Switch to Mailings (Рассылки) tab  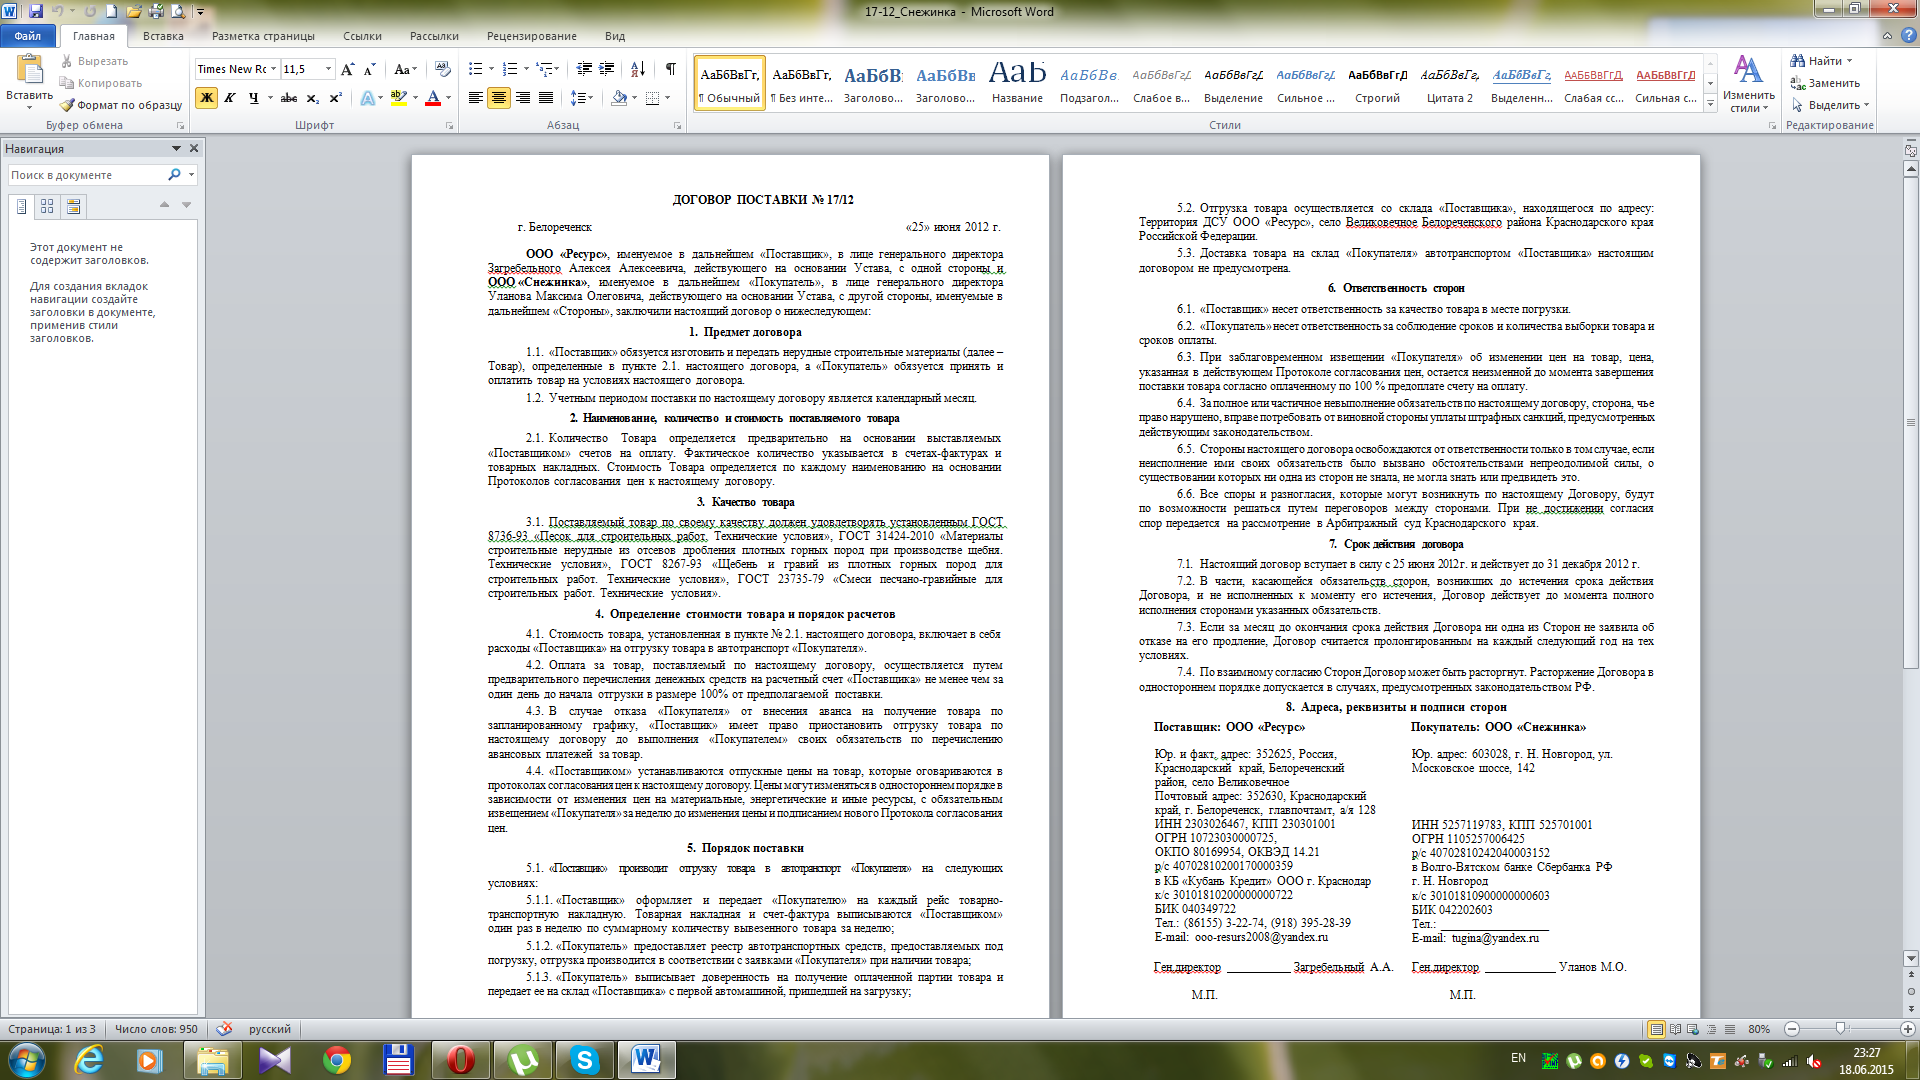pos(434,36)
